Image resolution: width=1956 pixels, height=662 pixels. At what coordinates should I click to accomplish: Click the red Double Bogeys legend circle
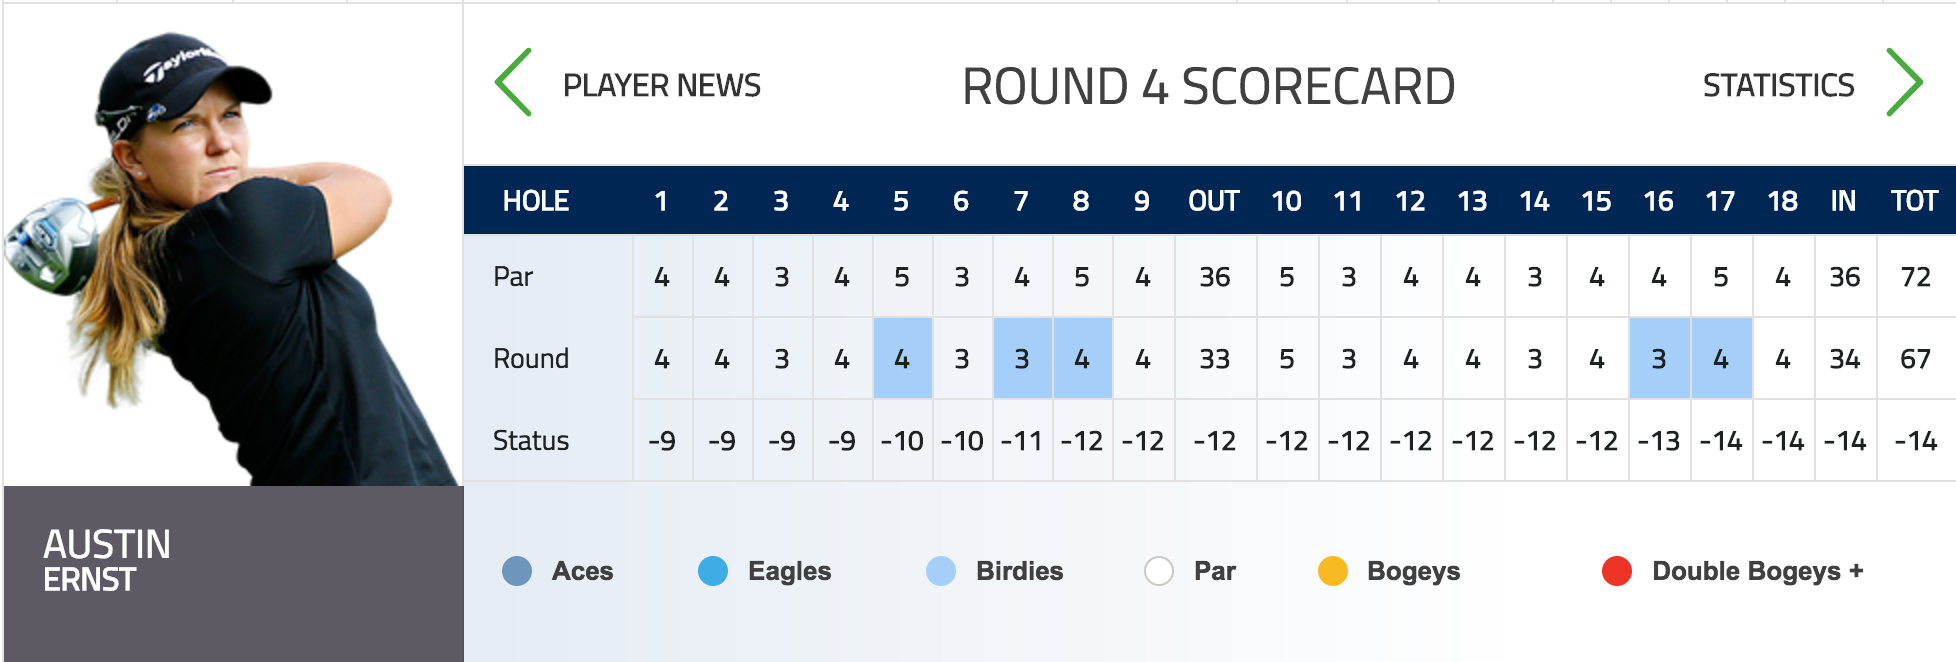[x=1617, y=571]
